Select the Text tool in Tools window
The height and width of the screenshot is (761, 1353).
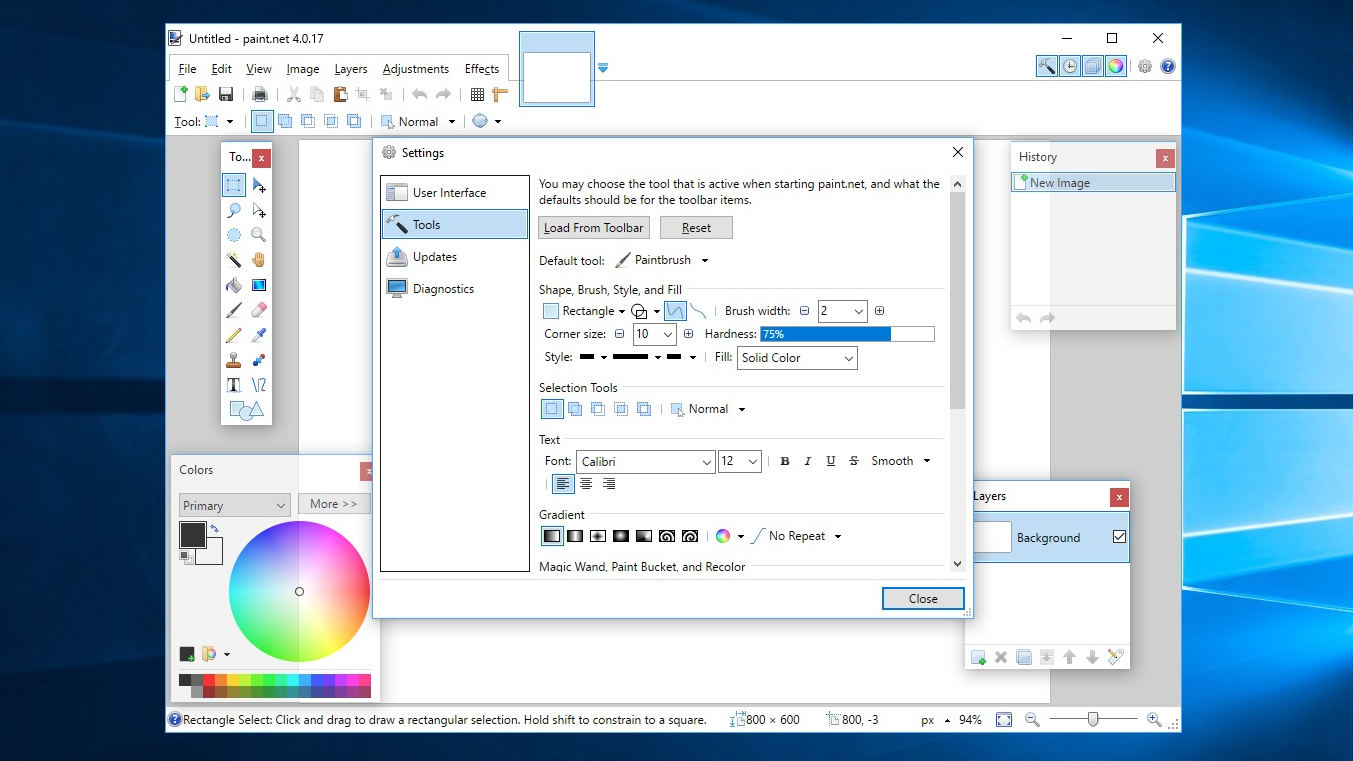click(233, 385)
